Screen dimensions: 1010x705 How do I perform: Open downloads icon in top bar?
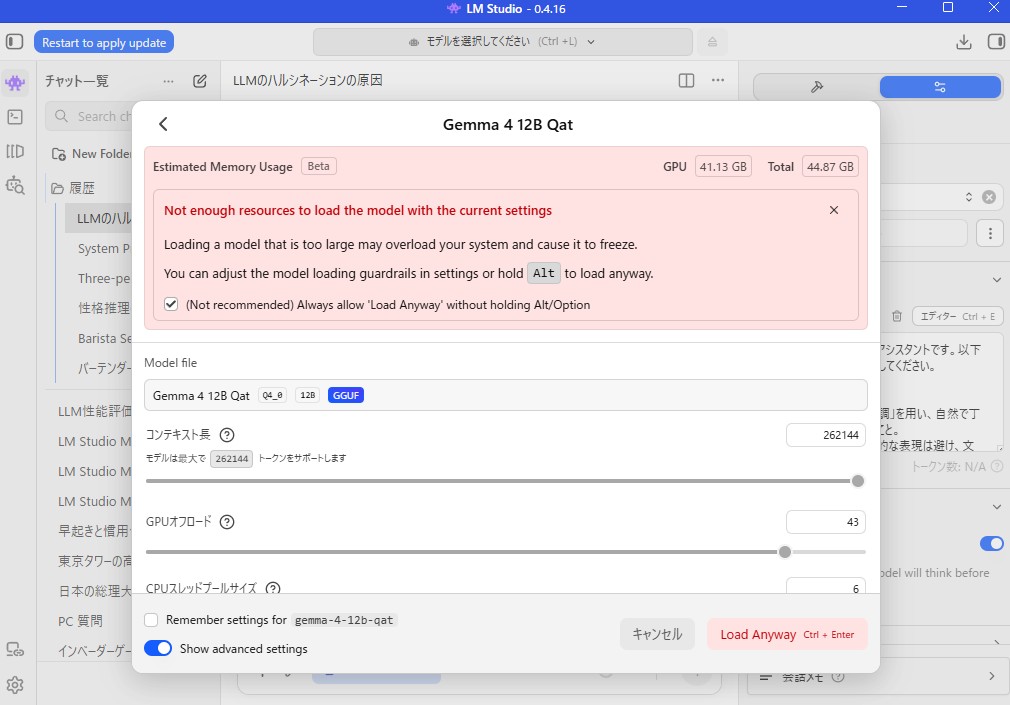point(964,42)
